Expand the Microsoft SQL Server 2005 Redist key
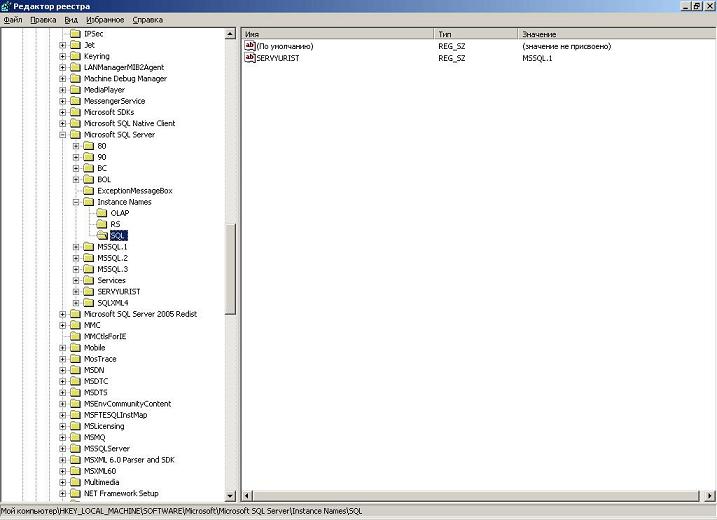Image resolution: width=717 pixels, height=520 pixels. (63, 314)
